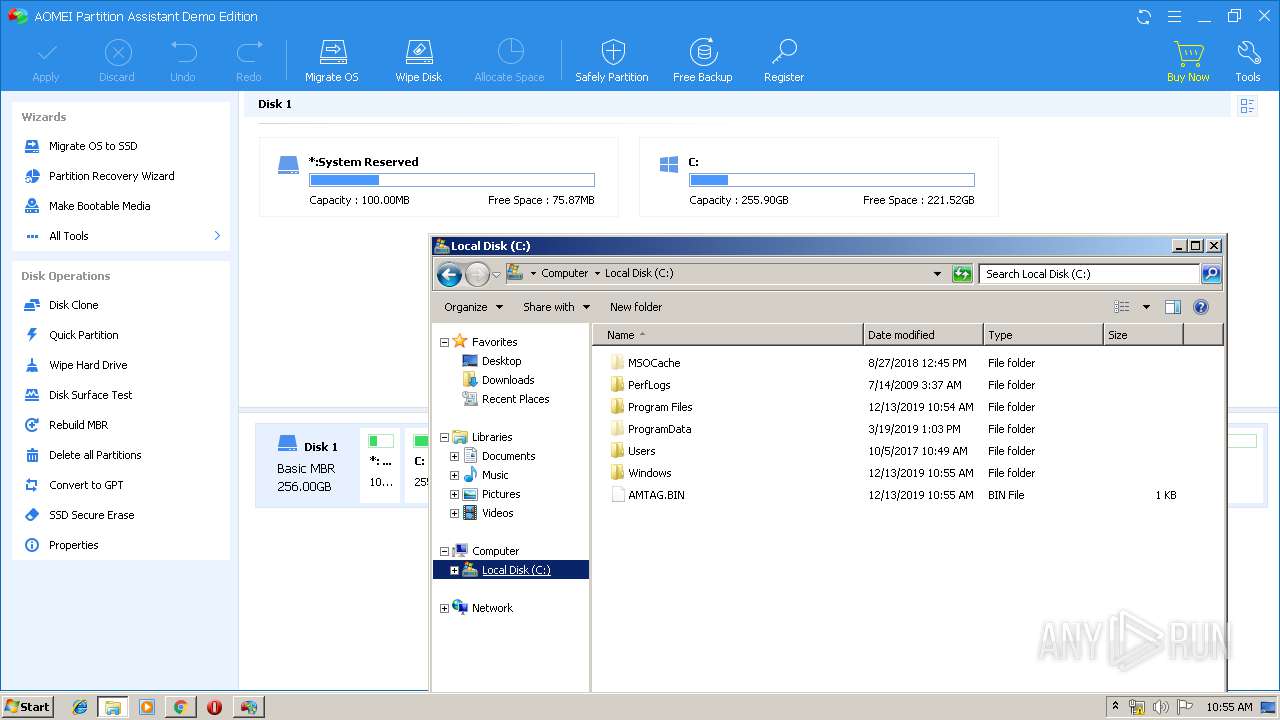Open the Free Backup tool
This screenshot has width=1280, height=720.
[703, 60]
